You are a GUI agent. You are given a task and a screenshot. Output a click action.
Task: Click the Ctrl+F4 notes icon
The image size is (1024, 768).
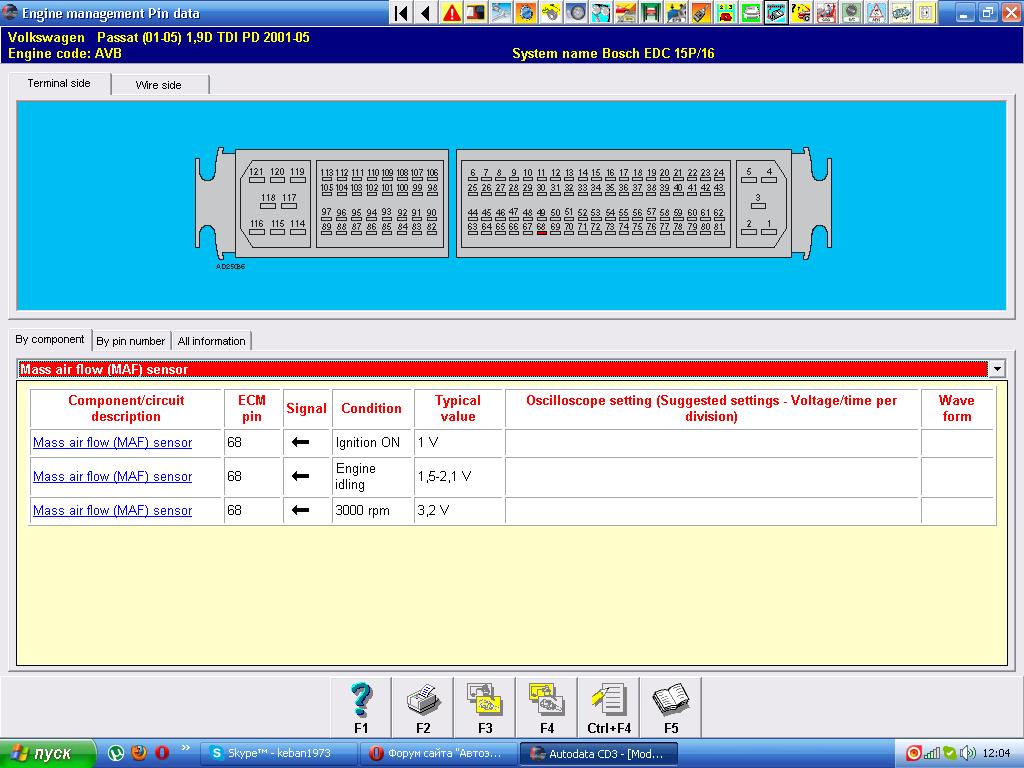coord(609,708)
